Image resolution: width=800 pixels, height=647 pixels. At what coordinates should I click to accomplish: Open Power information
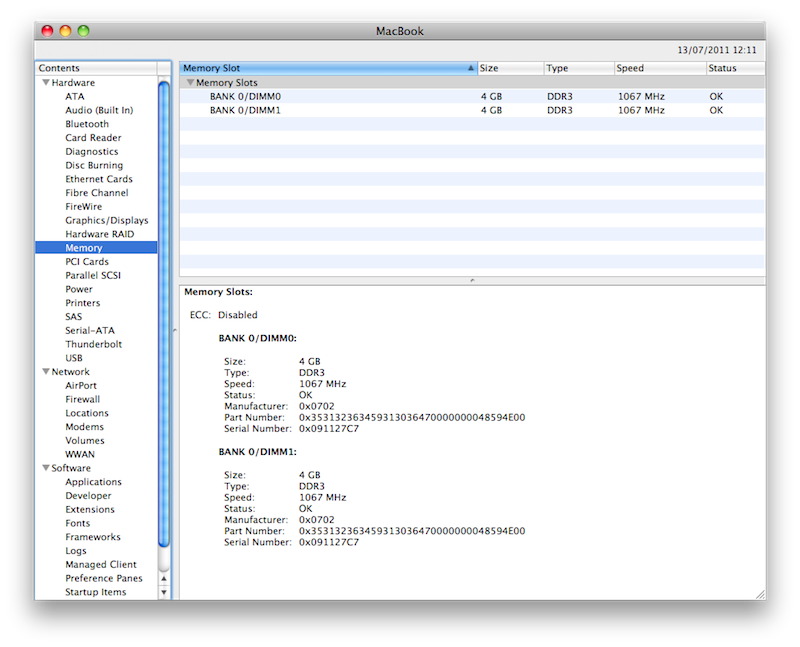point(79,289)
